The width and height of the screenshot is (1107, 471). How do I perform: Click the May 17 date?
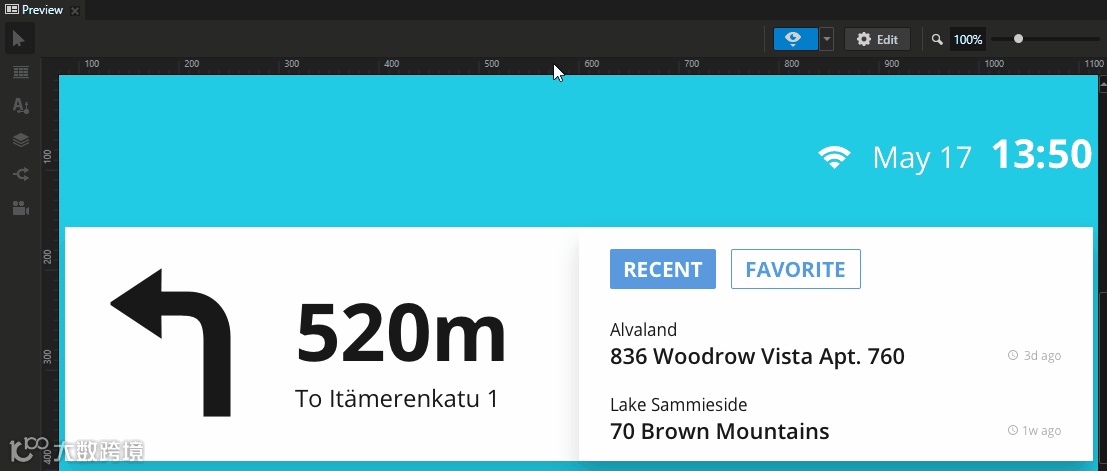pyautogui.click(x=922, y=157)
